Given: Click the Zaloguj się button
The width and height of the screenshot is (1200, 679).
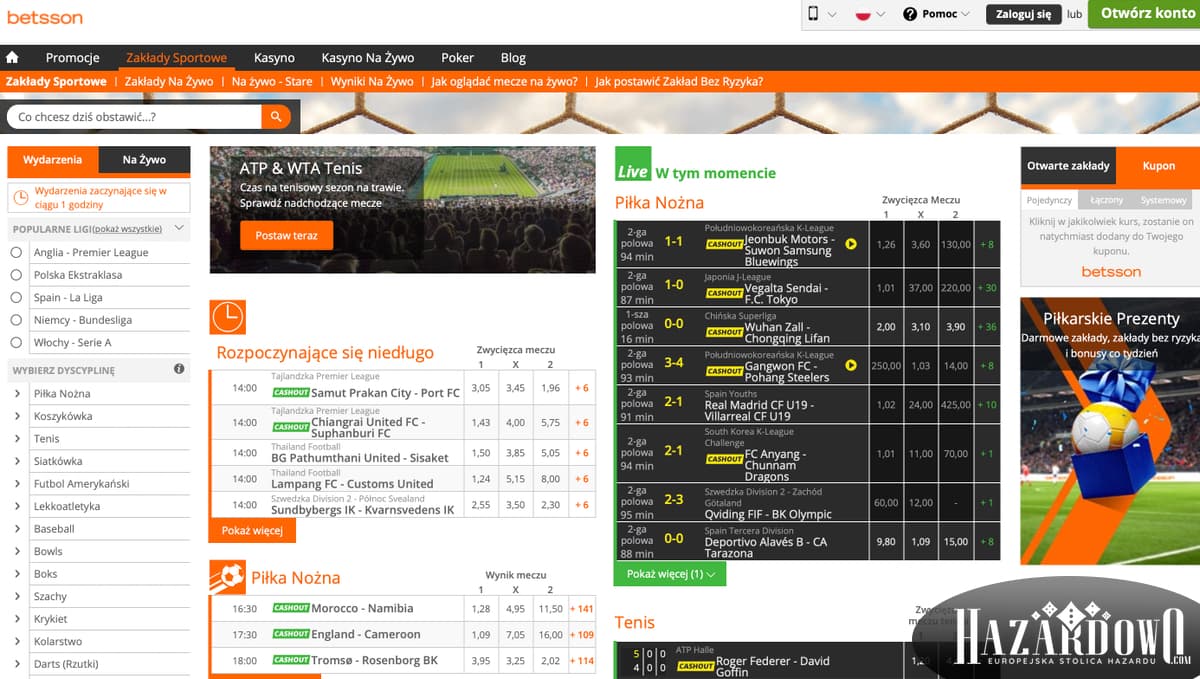Looking at the screenshot, I should click(x=1023, y=14).
